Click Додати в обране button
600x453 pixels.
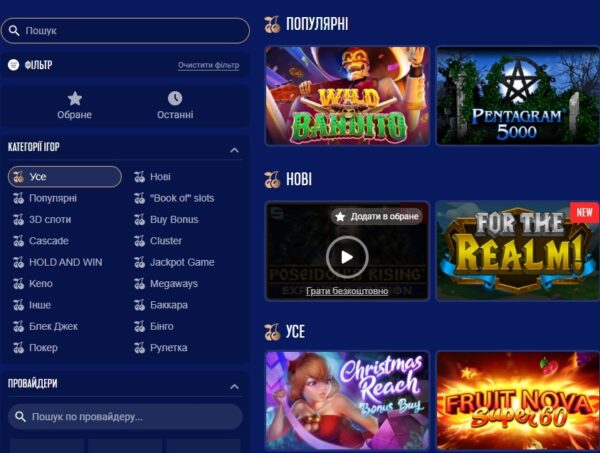pyautogui.click(x=377, y=217)
